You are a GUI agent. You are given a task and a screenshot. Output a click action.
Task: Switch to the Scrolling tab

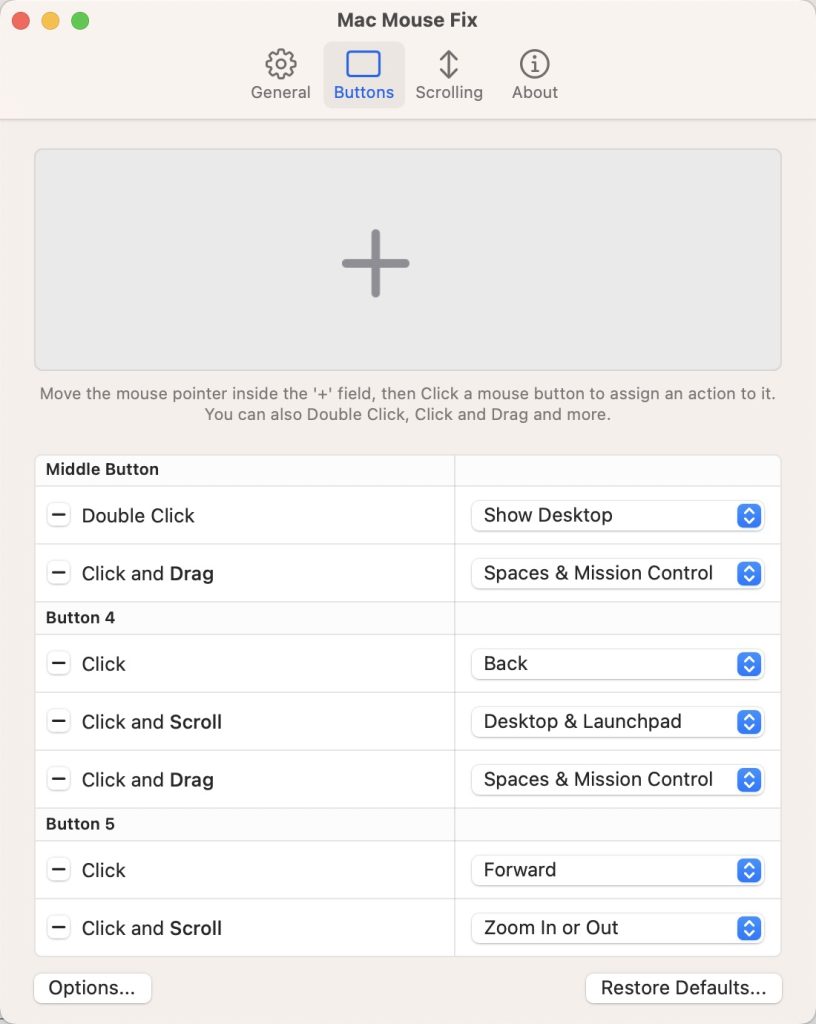pyautogui.click(x=449, y=75)
